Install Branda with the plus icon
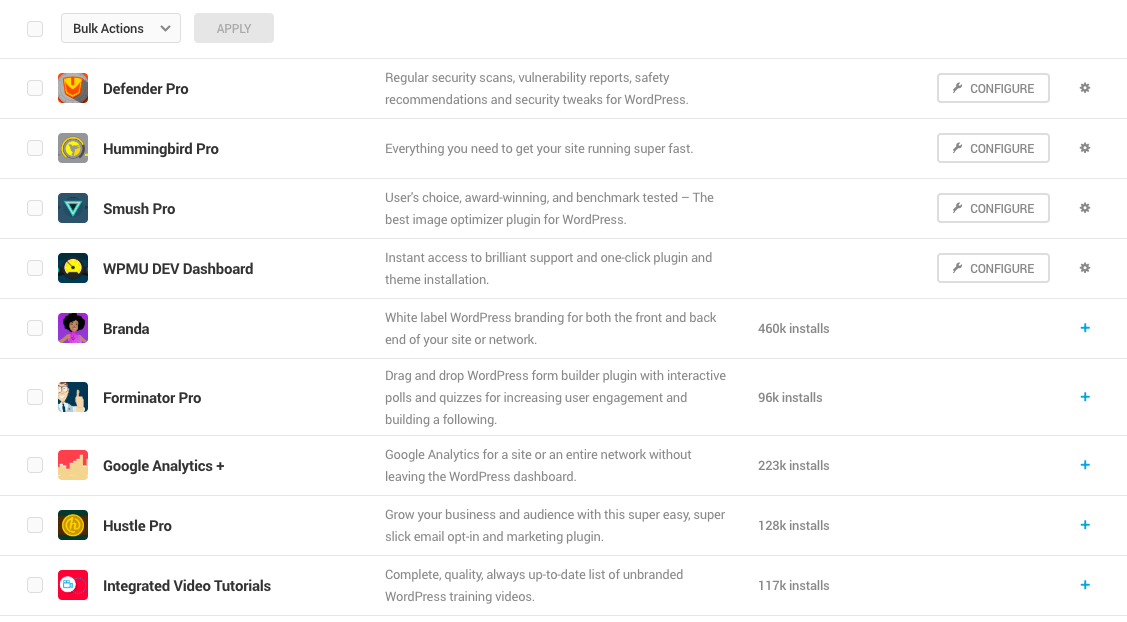Screen dimensions: 1127x622 [1085, 328]
